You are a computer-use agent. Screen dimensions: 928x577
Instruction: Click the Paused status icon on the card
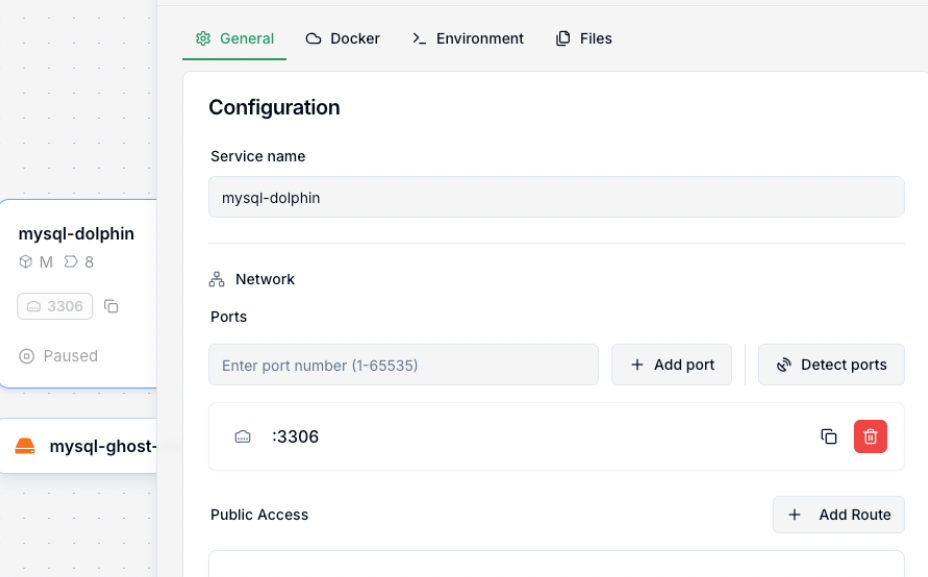(27, 356)
